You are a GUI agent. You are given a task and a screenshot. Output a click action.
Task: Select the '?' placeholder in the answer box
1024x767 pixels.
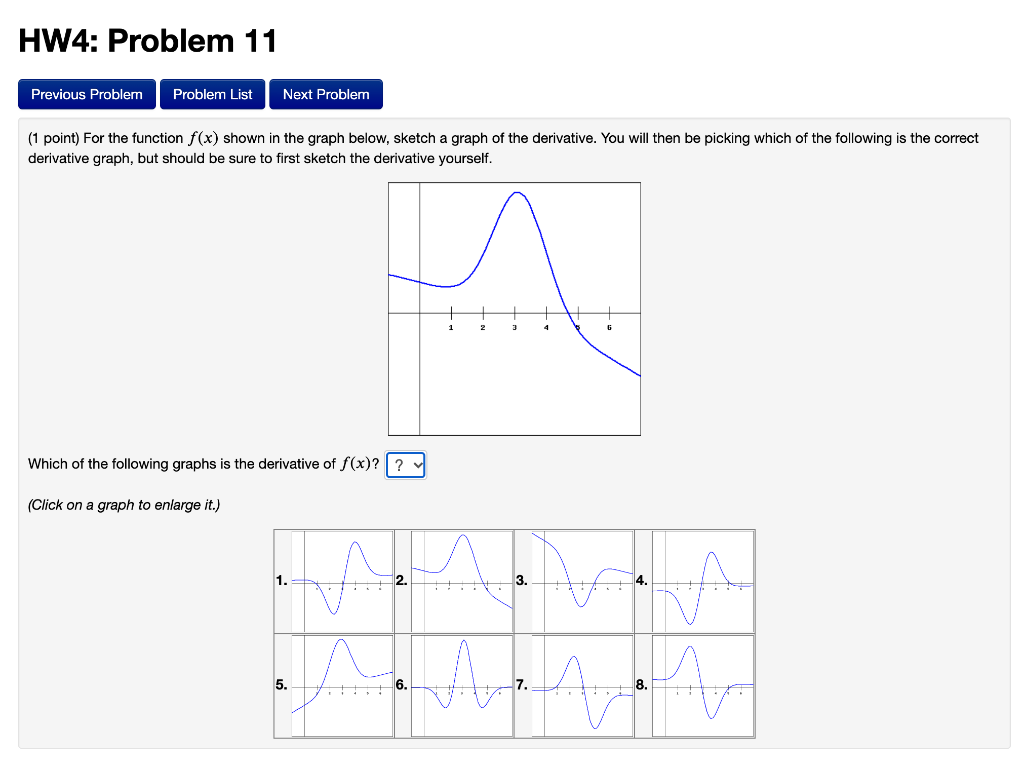coord(399,464)
